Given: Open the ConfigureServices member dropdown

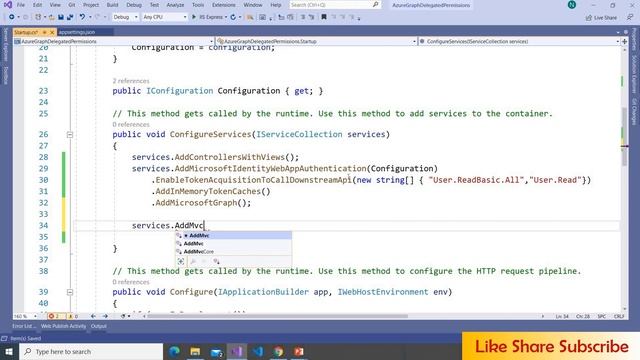Looking at the screenshot, I should coord(519,41).
